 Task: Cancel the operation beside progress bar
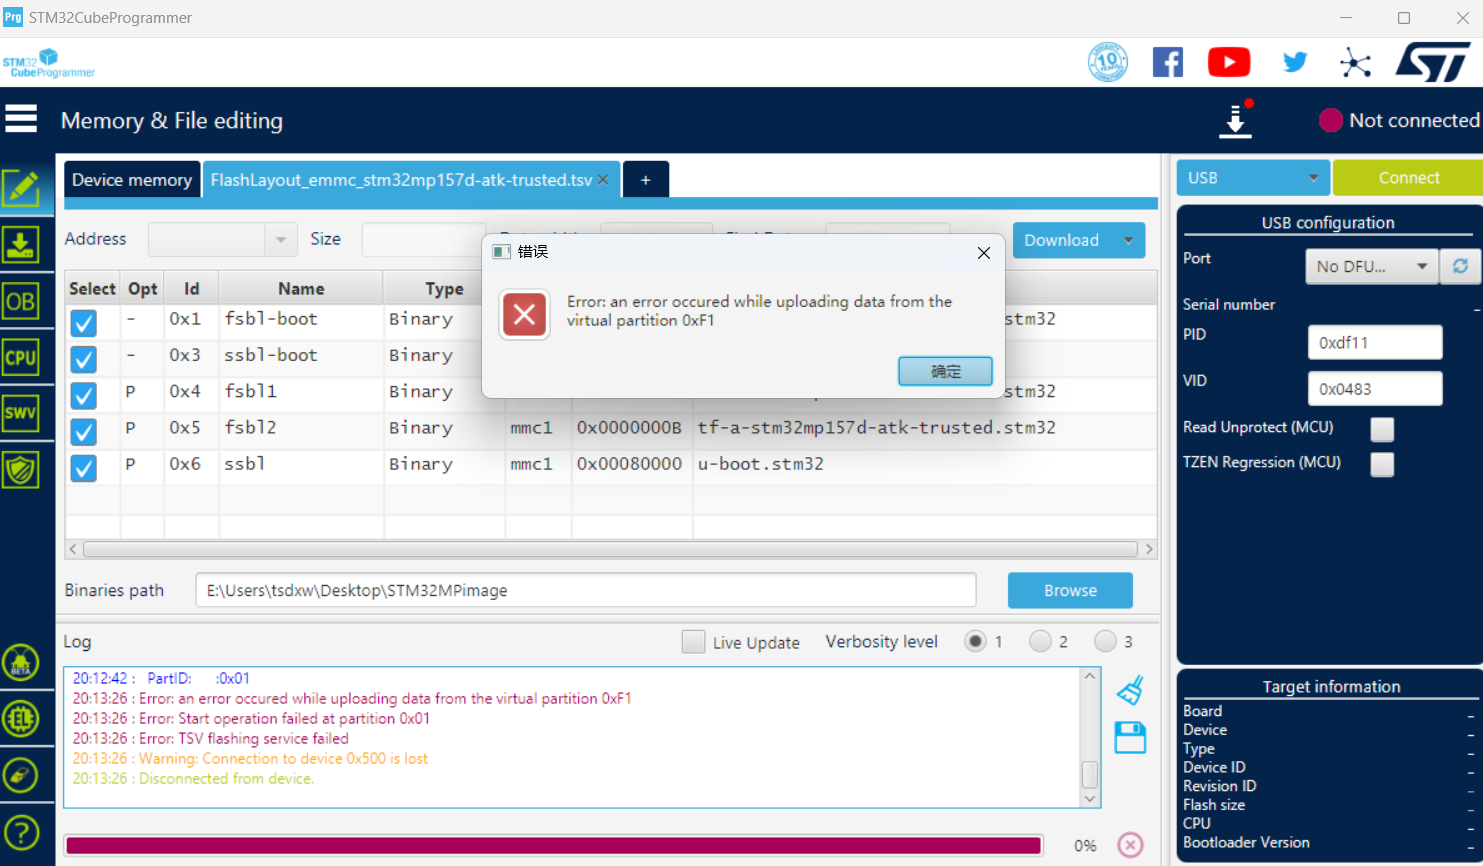1130,845
